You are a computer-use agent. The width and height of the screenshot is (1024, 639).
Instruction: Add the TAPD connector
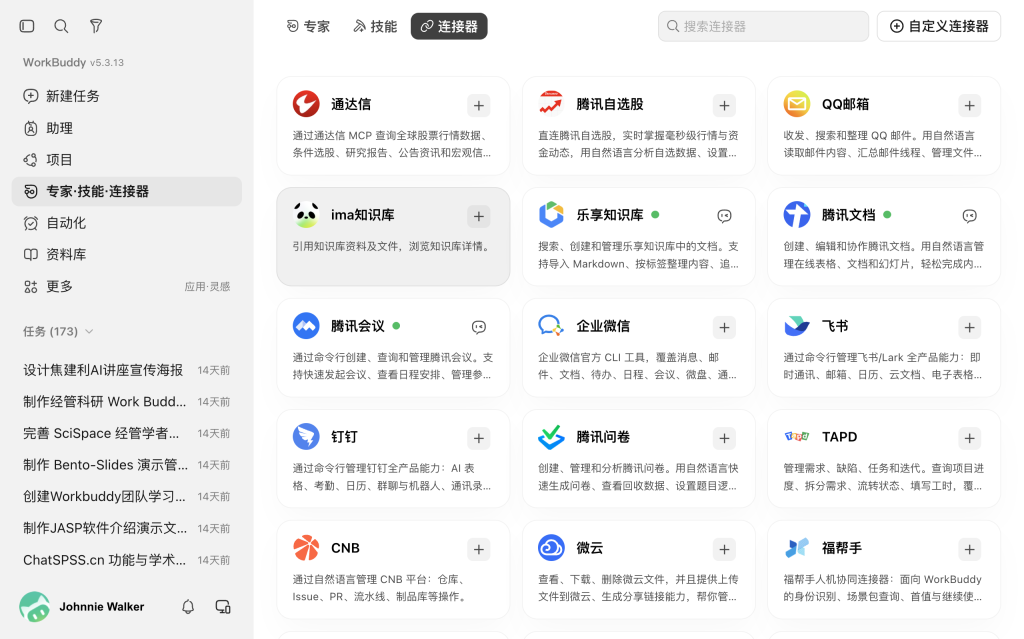pyautogui.click(x=970, y=438)
